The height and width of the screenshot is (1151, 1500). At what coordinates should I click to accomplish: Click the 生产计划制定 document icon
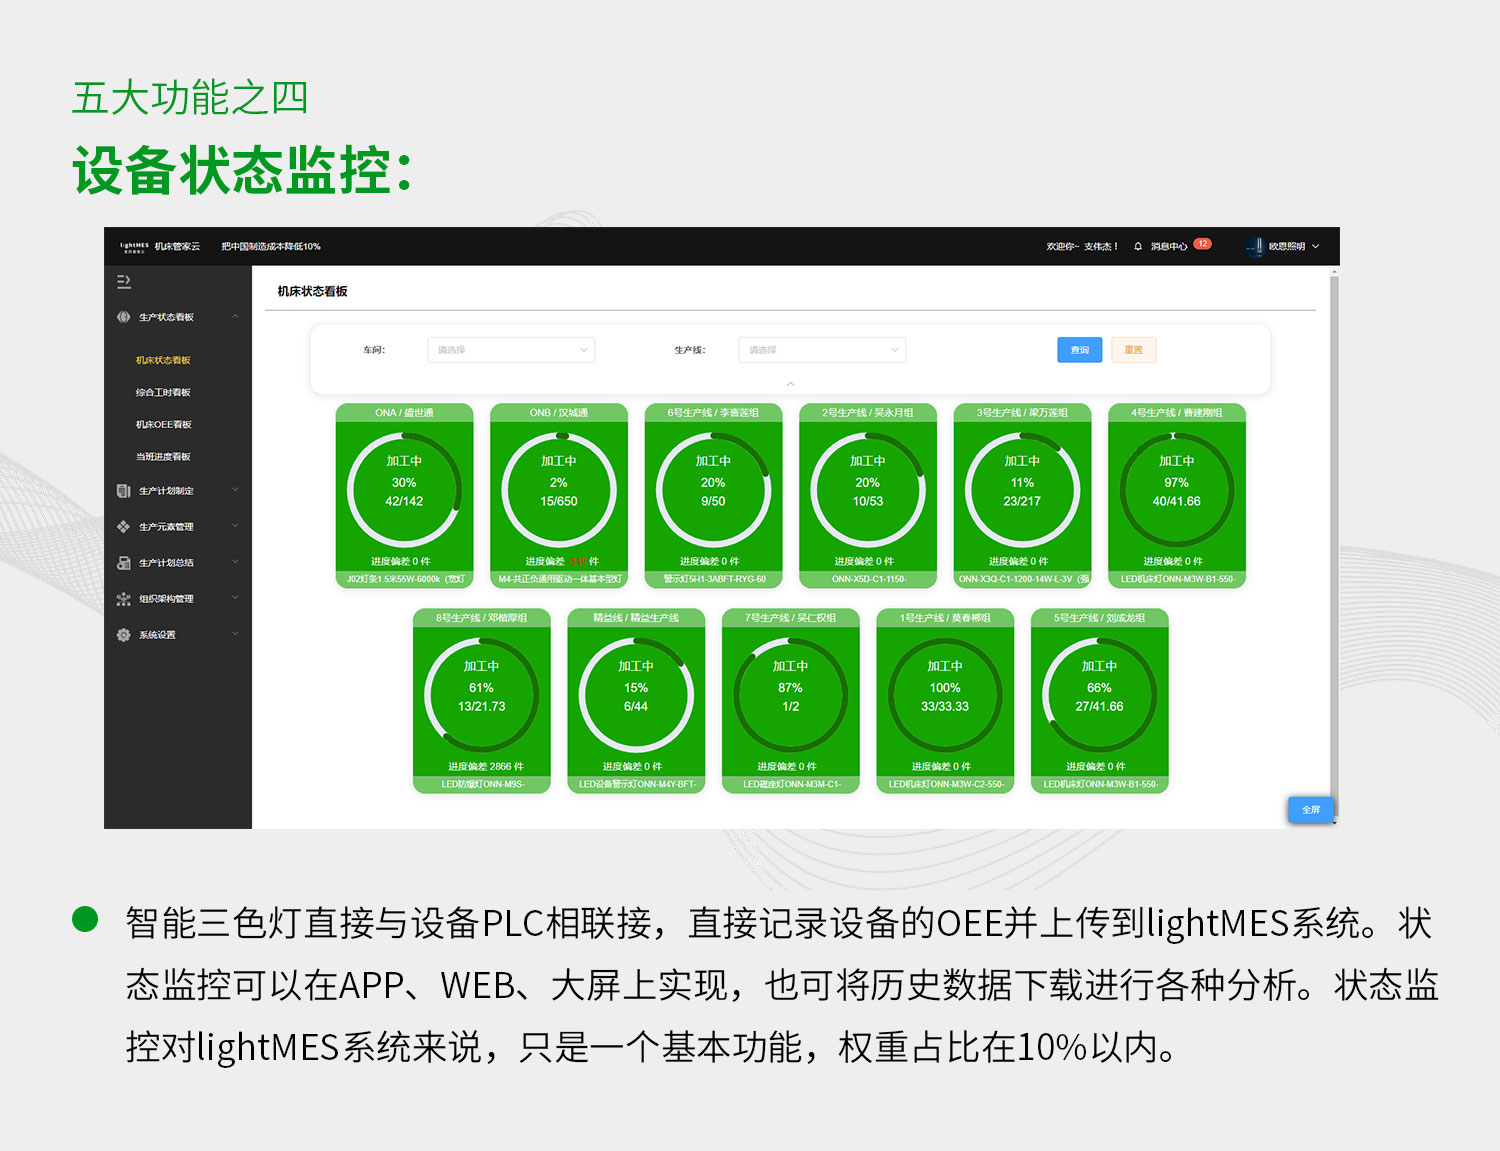pyautogui.click(x=124, y=491)
